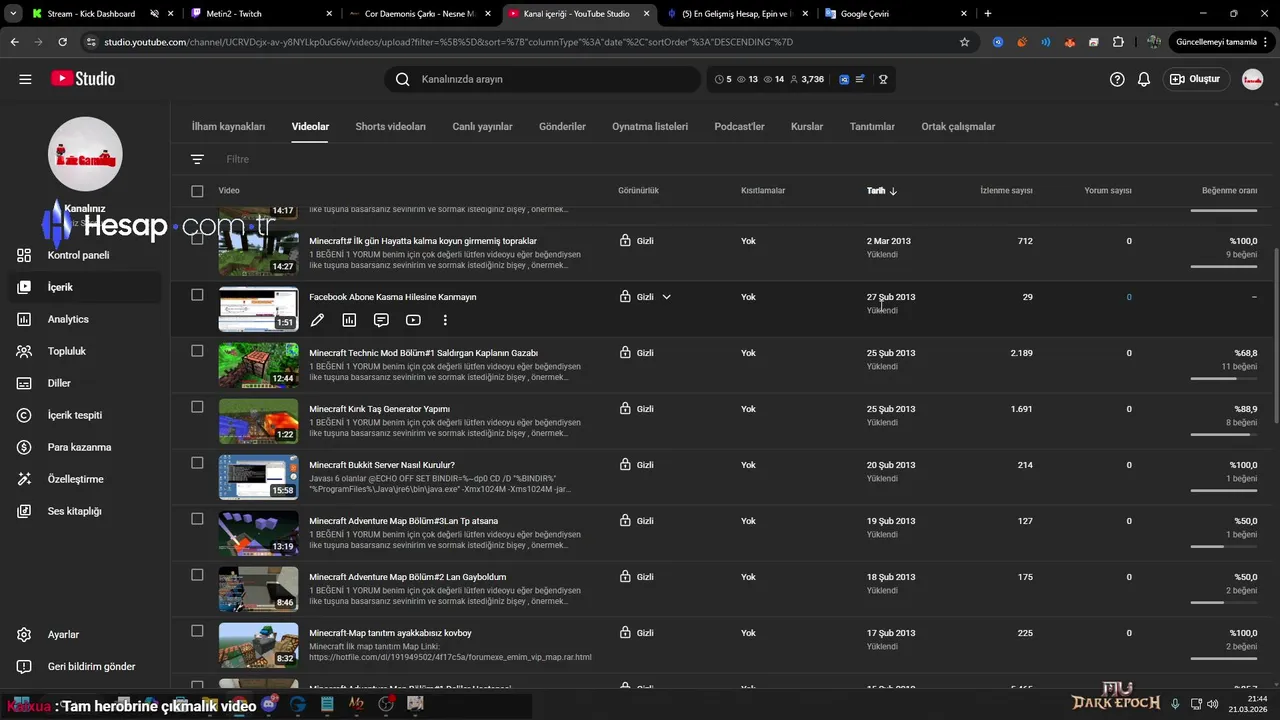Check the Bukkit Server video checkbox
Image resolution: width=1280 pixels, height=720 pixels.
click(x=197, y=463)
